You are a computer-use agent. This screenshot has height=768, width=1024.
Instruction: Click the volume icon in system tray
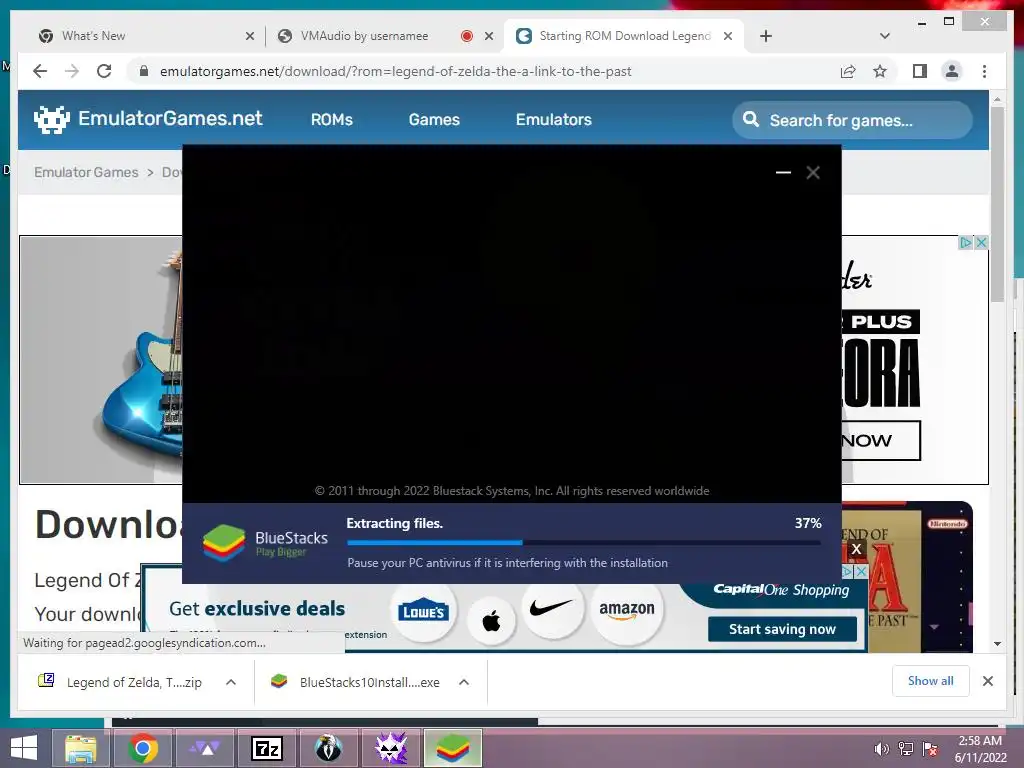(881, 749)
